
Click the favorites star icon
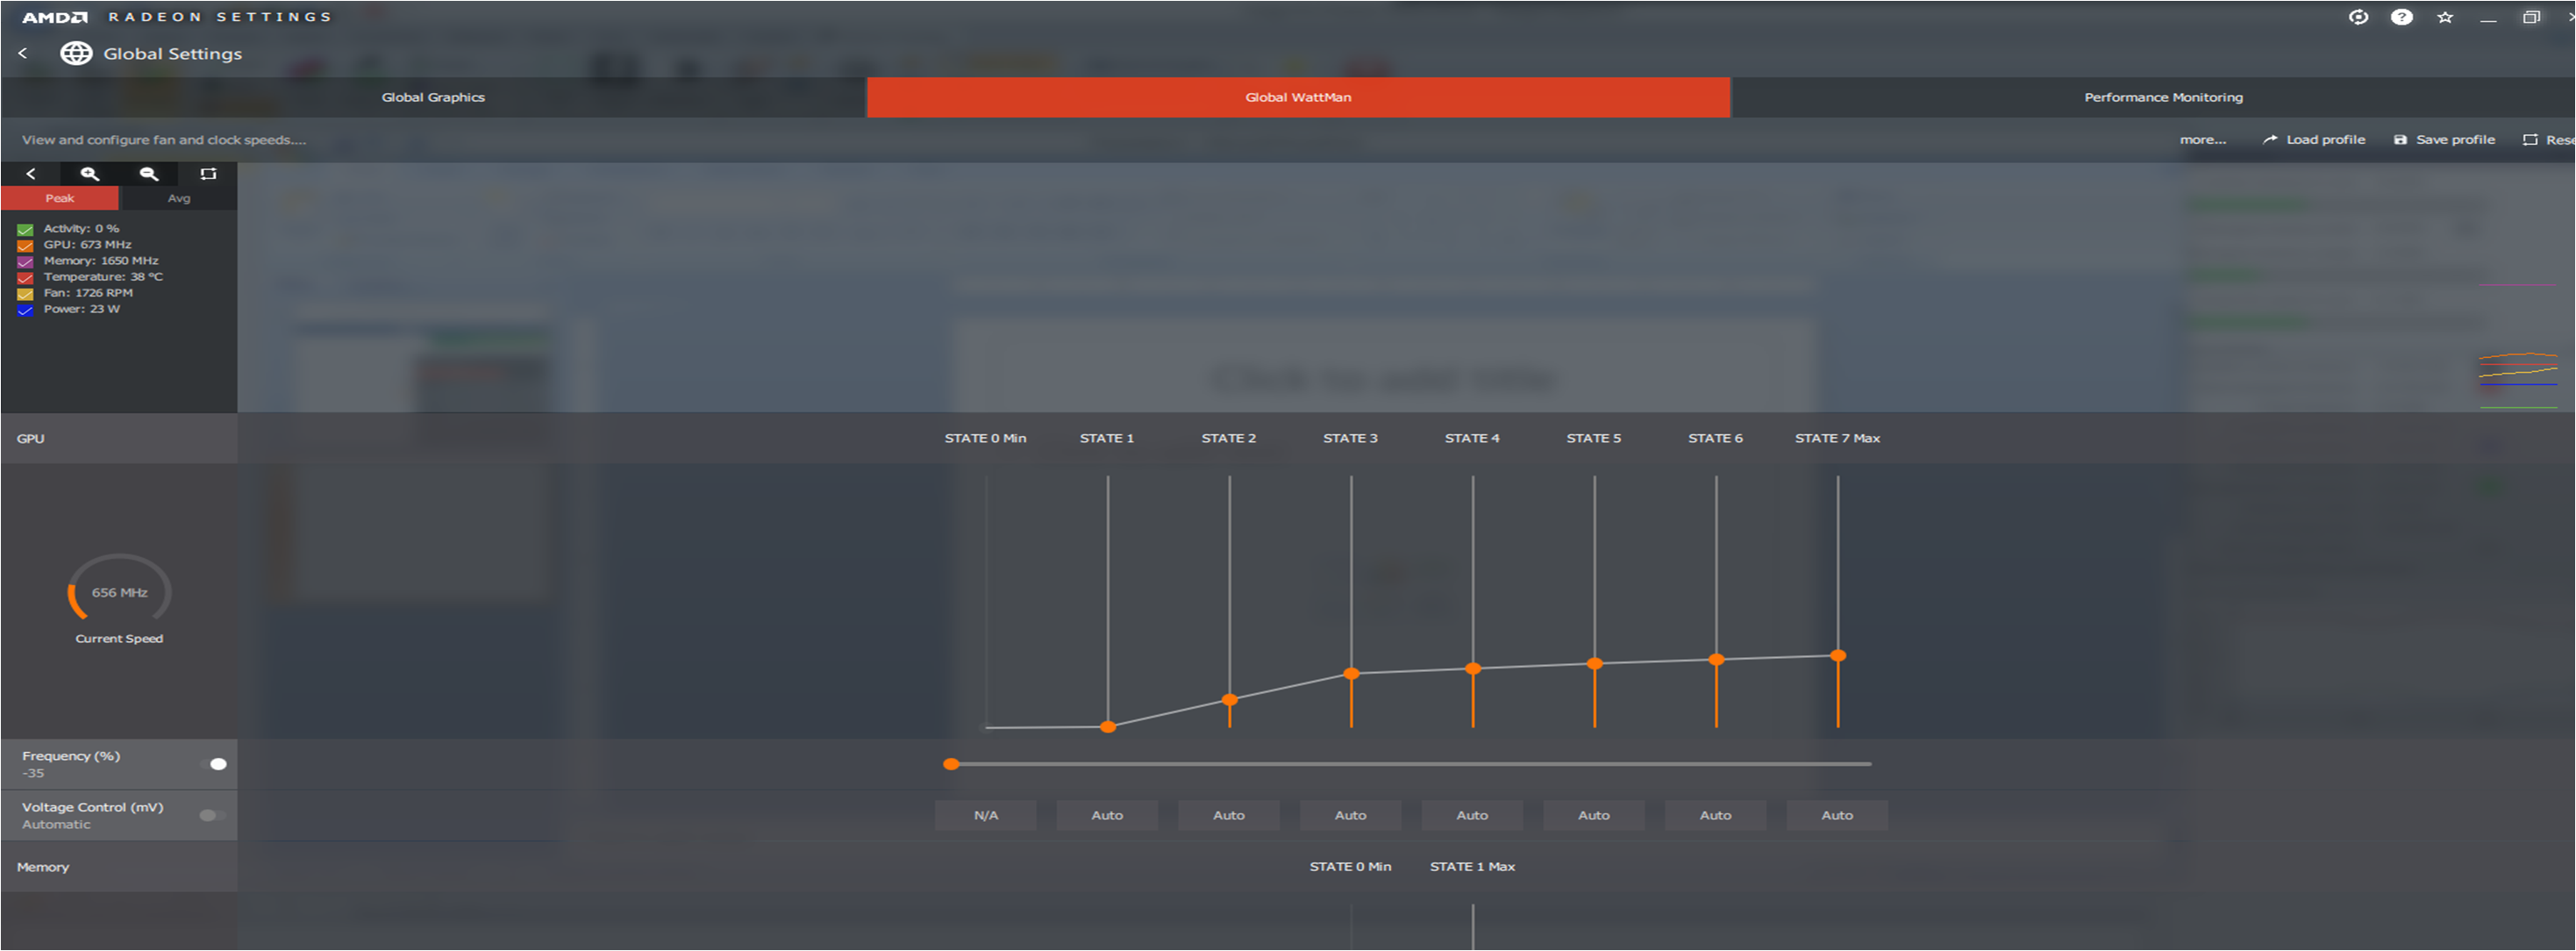point(2445,17)
